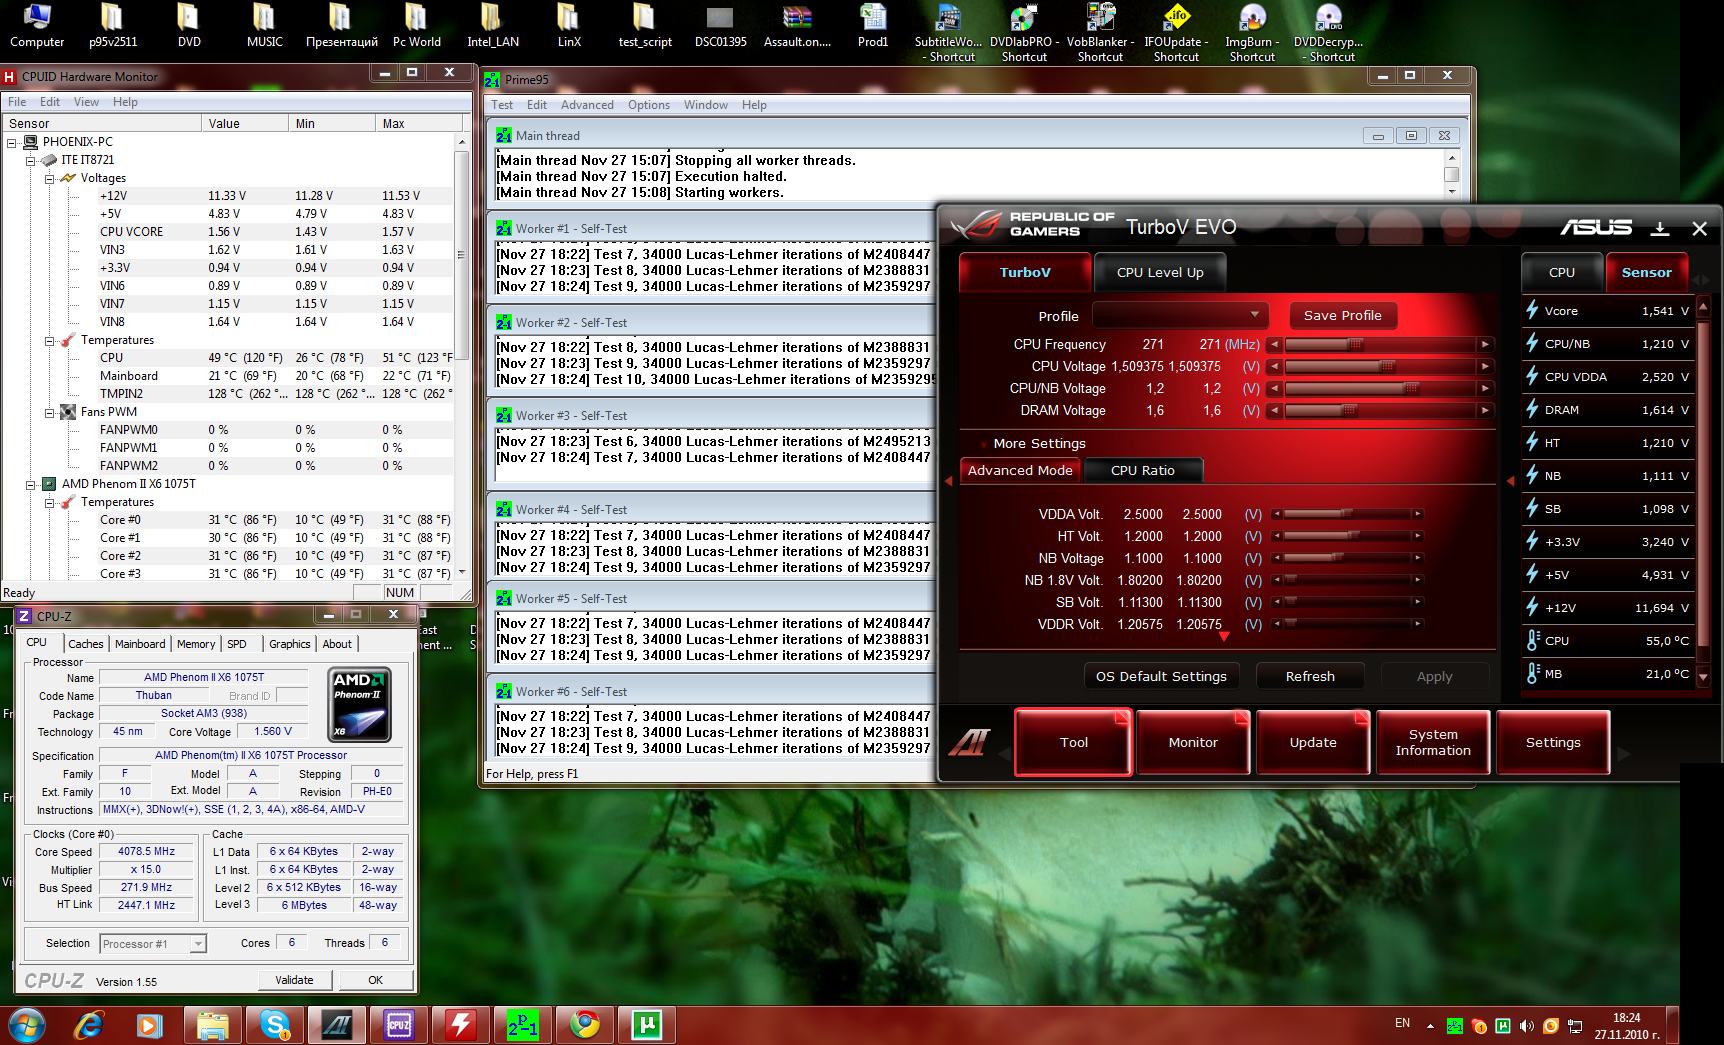Open the Prime95 Advanced menu

tap(587, 105)
